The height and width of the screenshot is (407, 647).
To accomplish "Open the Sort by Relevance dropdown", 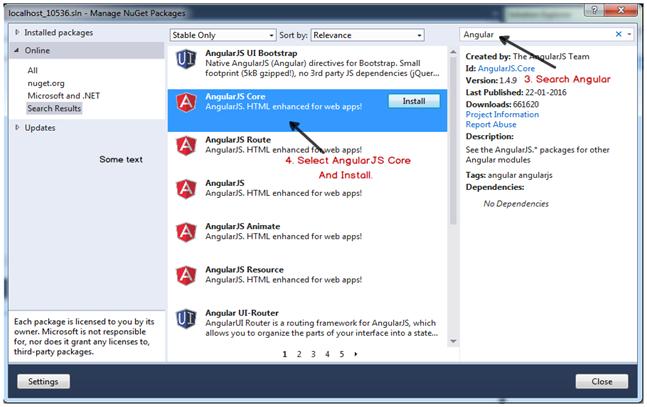I will point(367,35).
